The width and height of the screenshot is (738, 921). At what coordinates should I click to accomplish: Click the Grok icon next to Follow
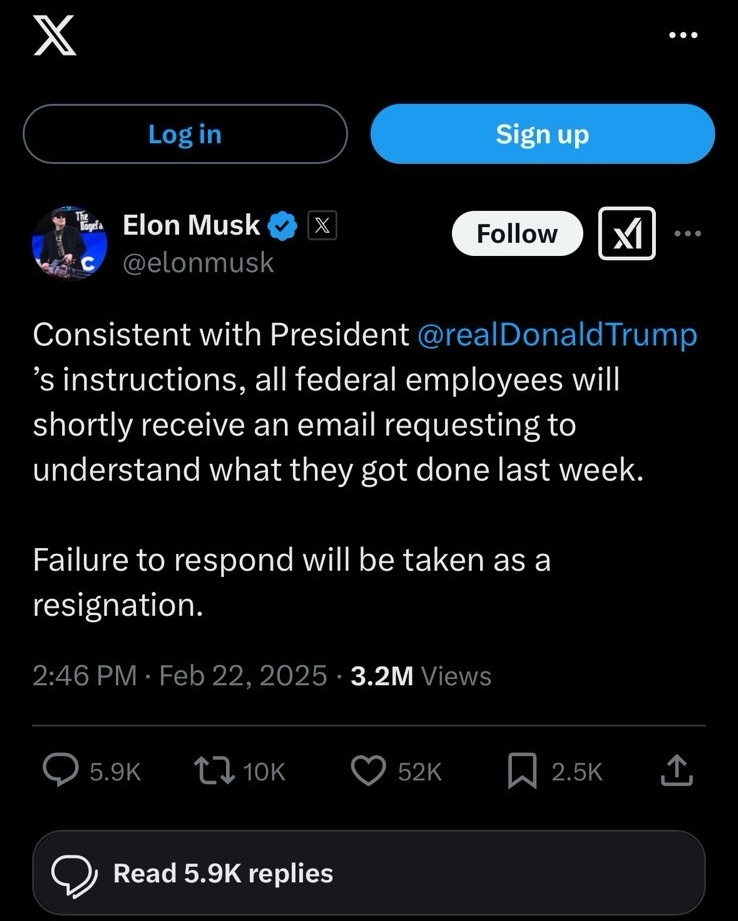(626, 234)
